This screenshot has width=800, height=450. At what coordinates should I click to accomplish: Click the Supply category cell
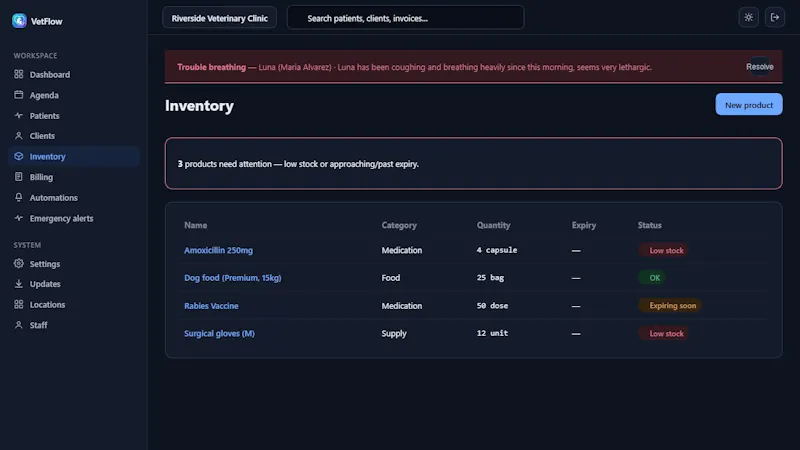pyautogui.click(x=394, y=333)
